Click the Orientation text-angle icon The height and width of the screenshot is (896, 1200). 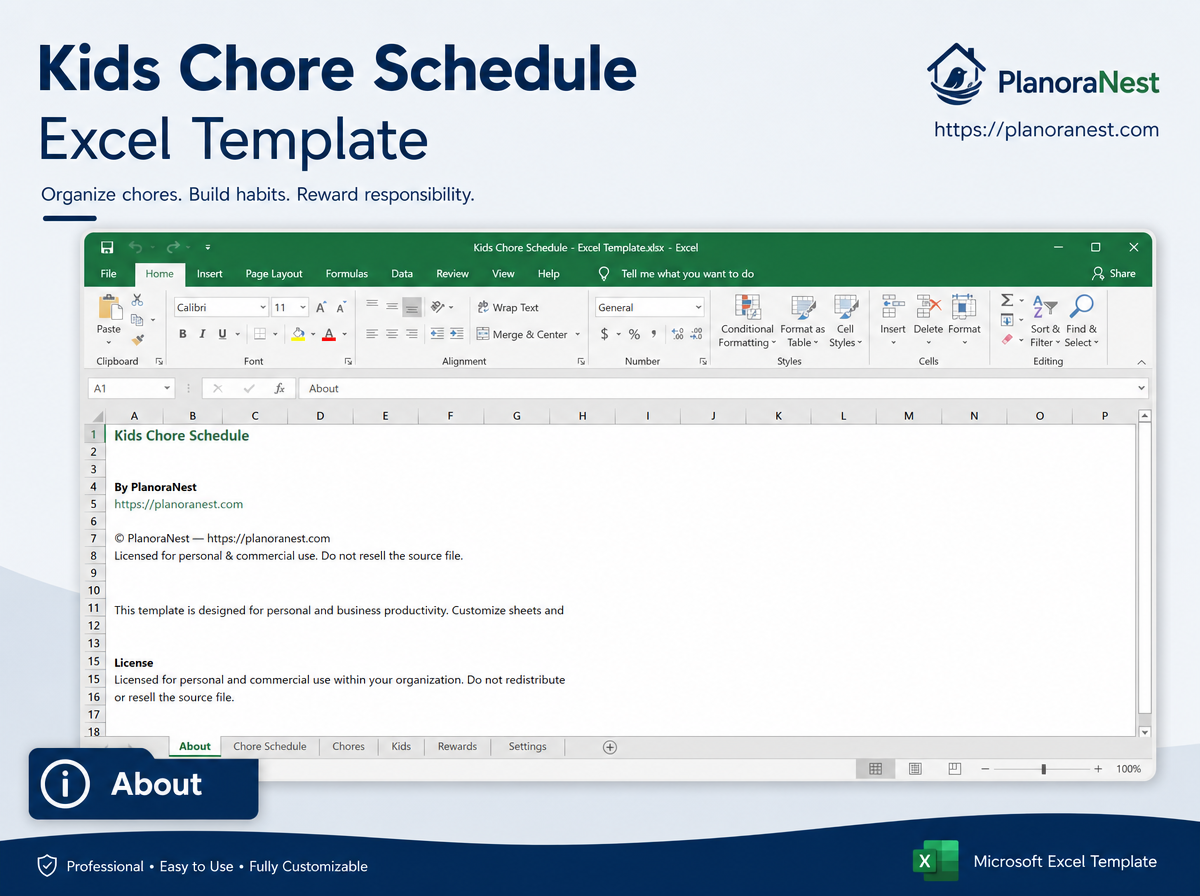[437, 307]
